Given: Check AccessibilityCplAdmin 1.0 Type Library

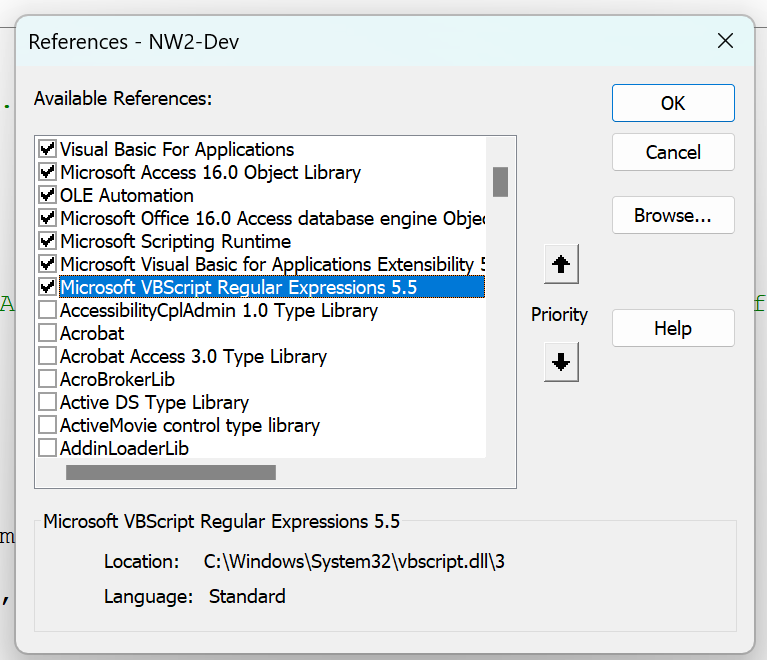Looking at the screenshot, I should 47,310.
